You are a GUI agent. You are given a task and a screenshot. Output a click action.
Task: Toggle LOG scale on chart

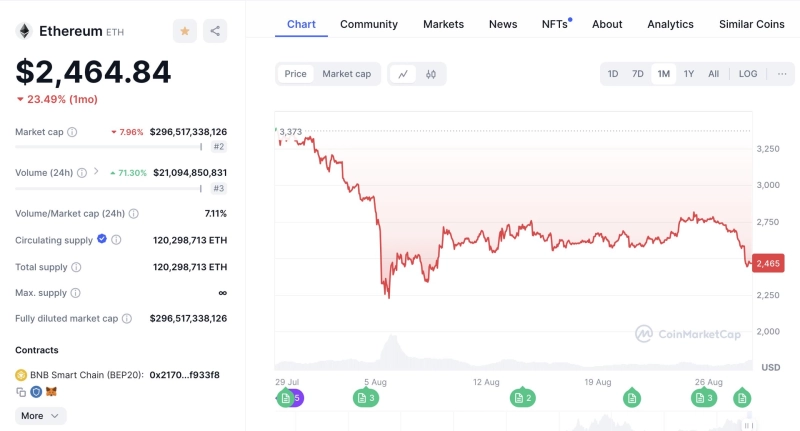click(x=748, y=74)
